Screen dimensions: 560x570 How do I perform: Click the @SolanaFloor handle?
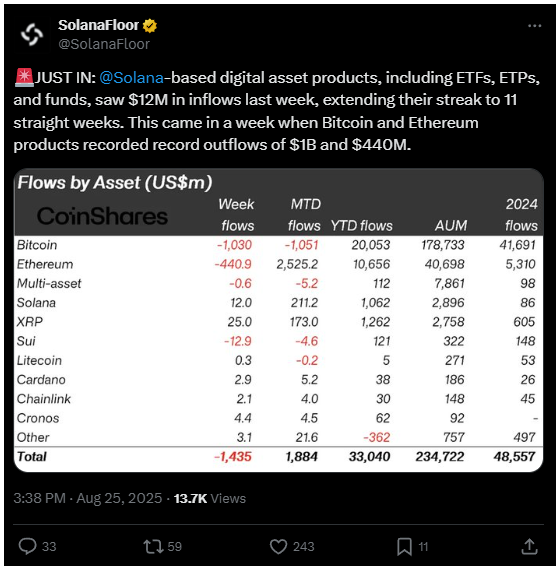pos(104,44)
